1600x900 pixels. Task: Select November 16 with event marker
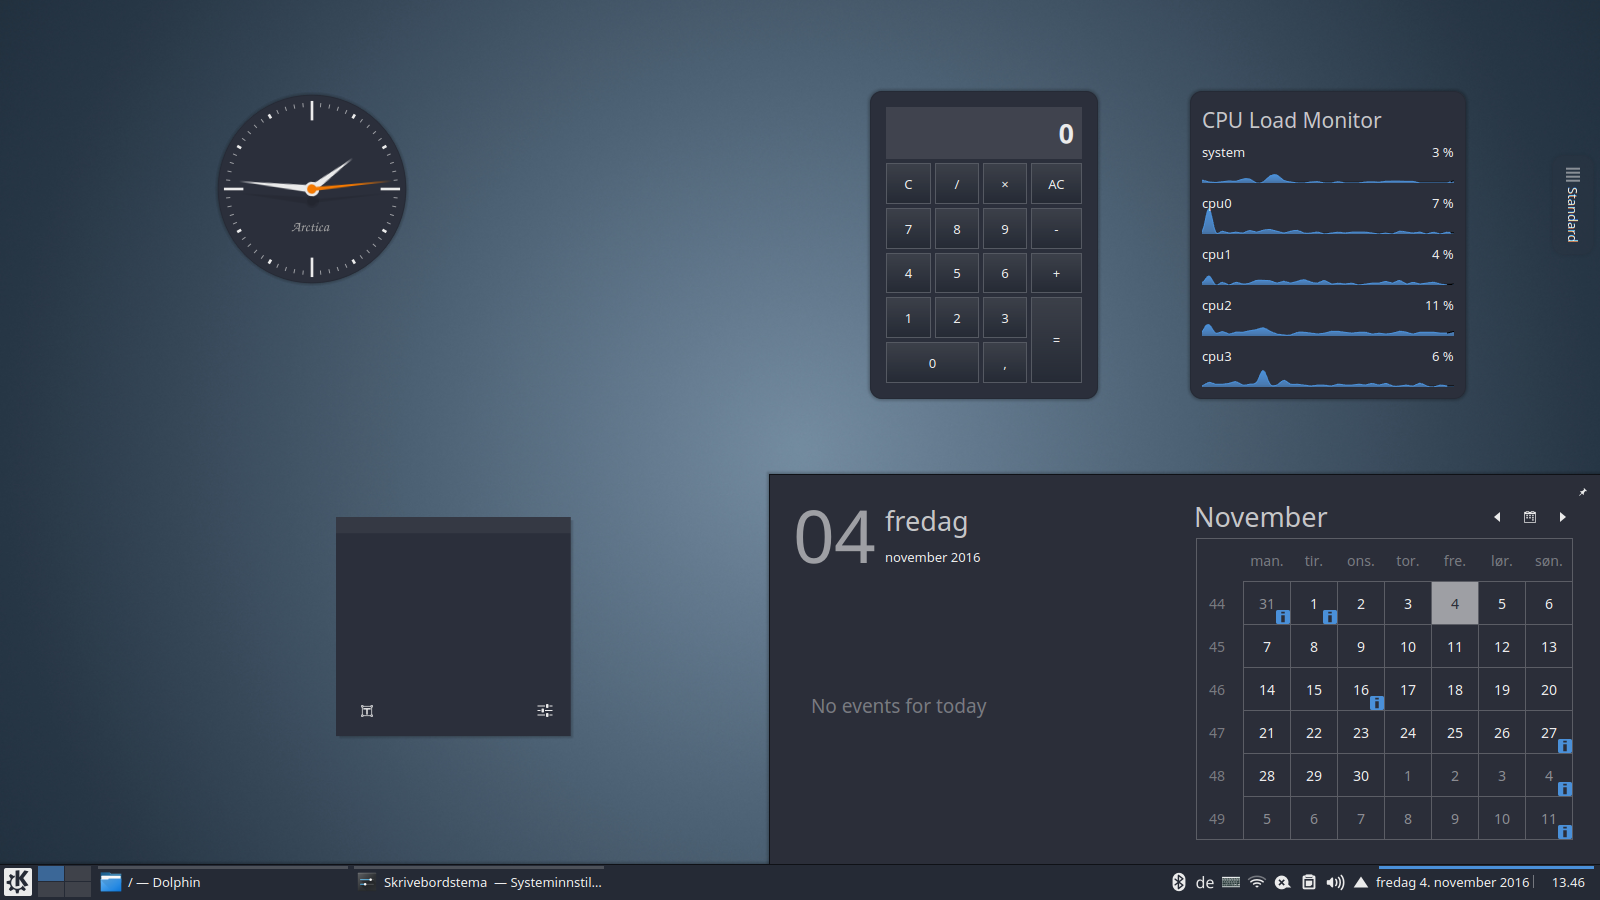click(1361, 689)
